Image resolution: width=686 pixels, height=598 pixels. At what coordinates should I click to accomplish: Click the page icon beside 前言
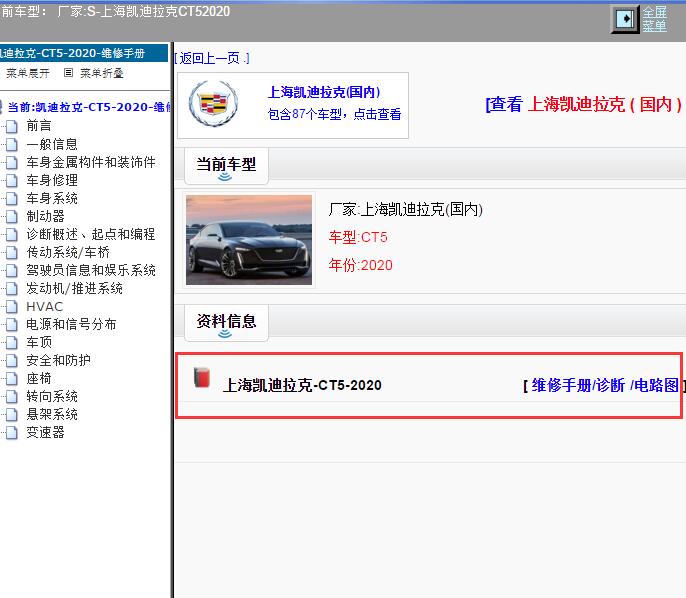tap(12, 126)
